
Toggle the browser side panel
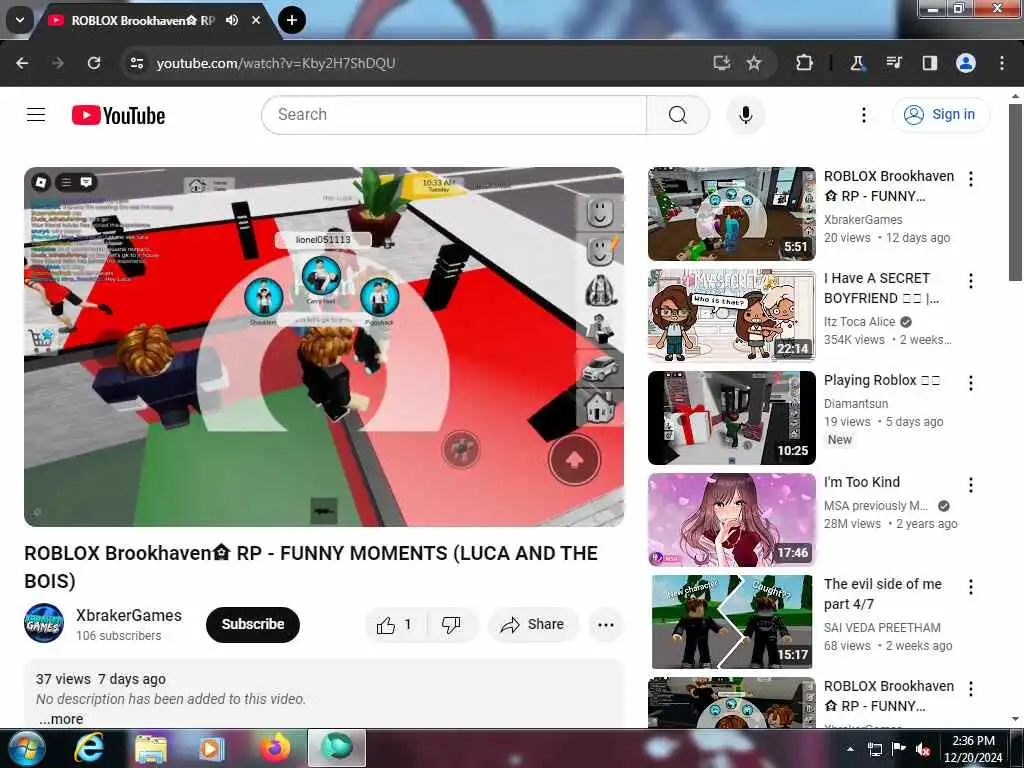pos(930,63)
